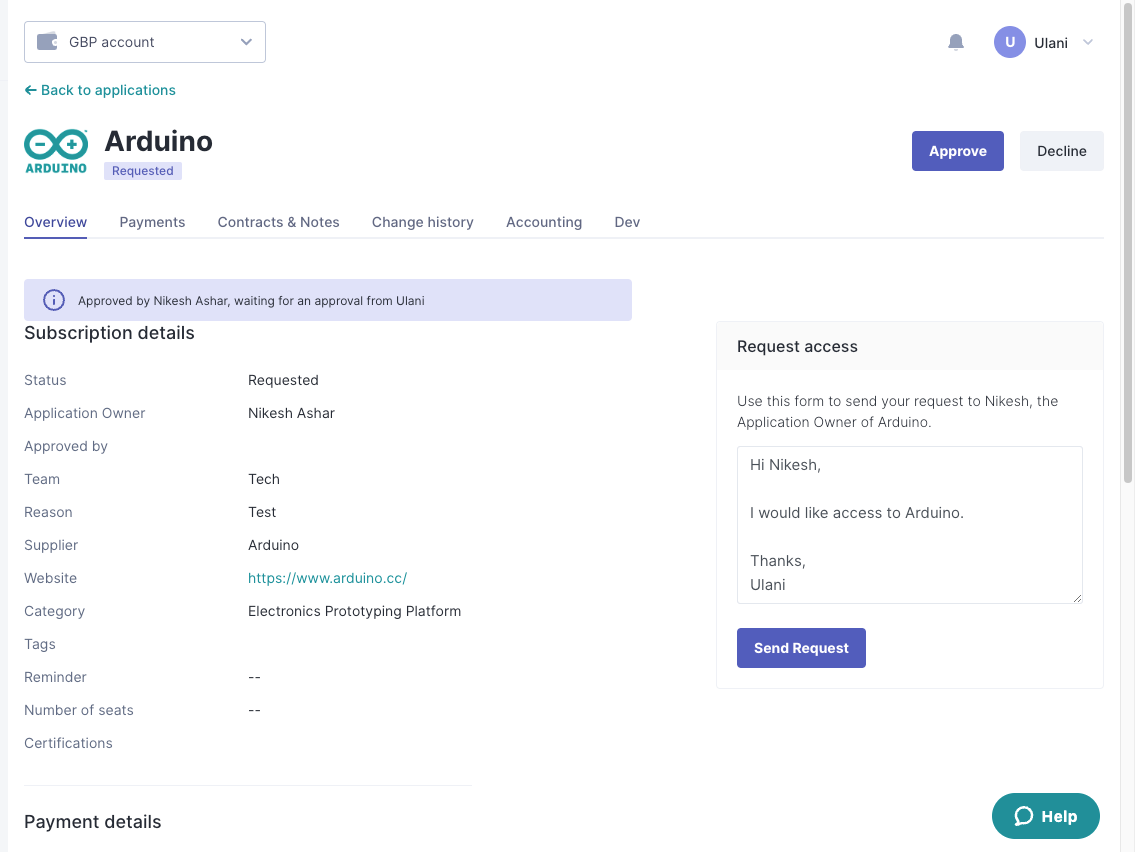Click inside the request message text area
This screenshot has height=852, width=1135.
pos(909,525)
